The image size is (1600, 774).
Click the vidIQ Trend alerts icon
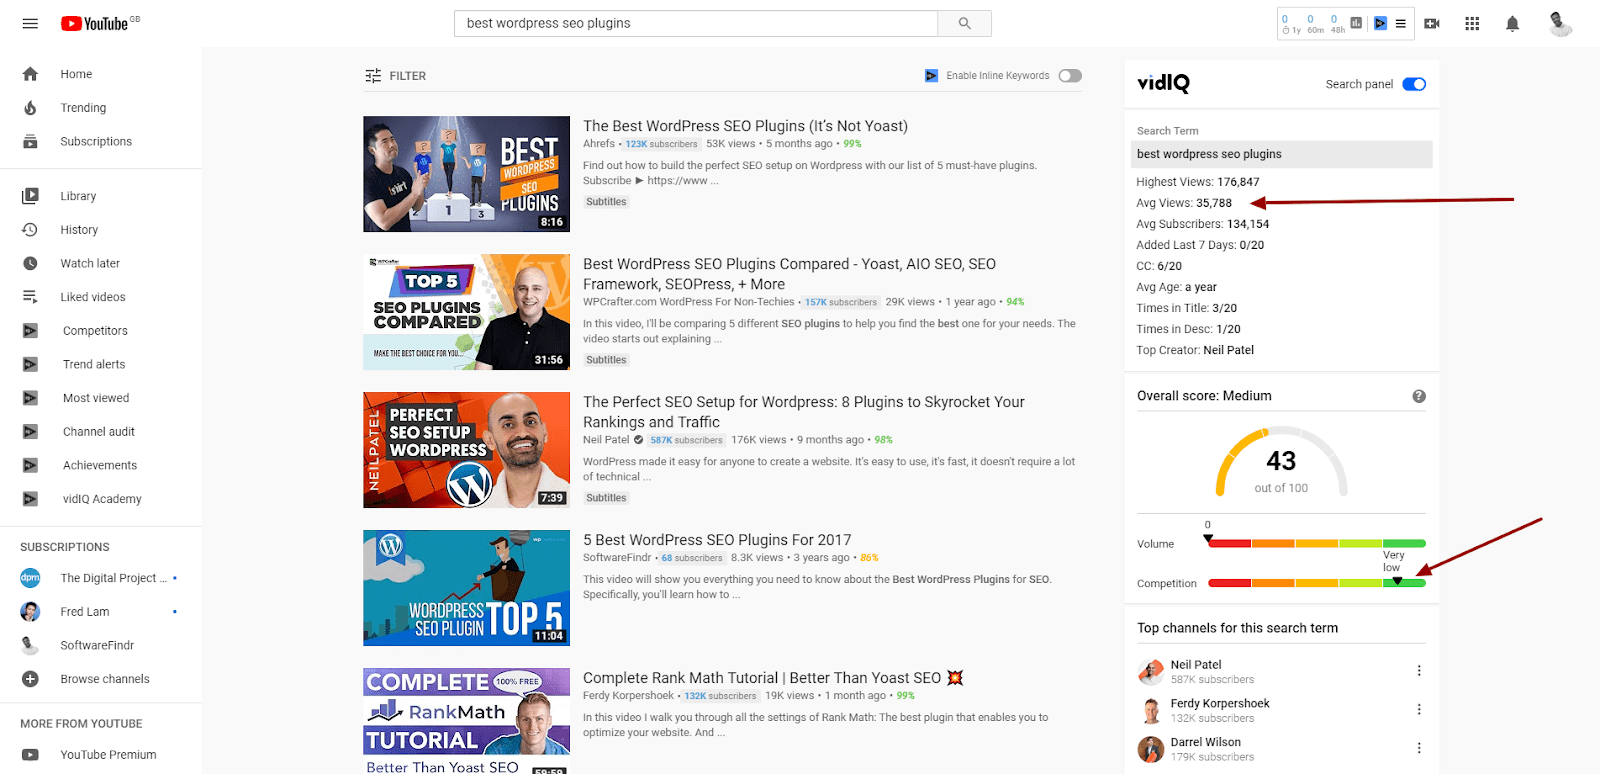tap(30, 364)
